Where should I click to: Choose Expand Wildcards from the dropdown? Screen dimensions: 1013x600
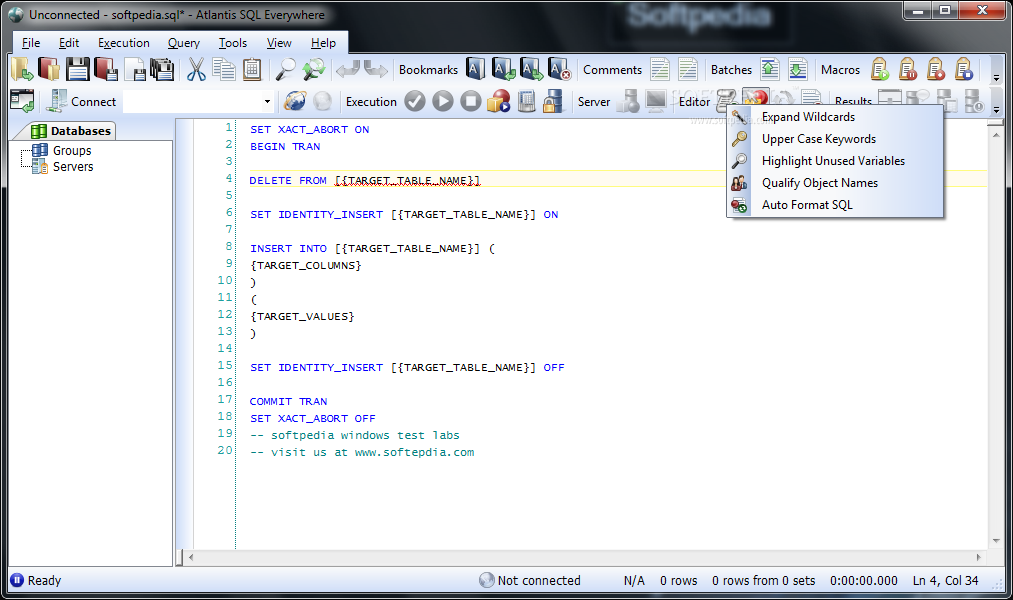coord(835,117)
